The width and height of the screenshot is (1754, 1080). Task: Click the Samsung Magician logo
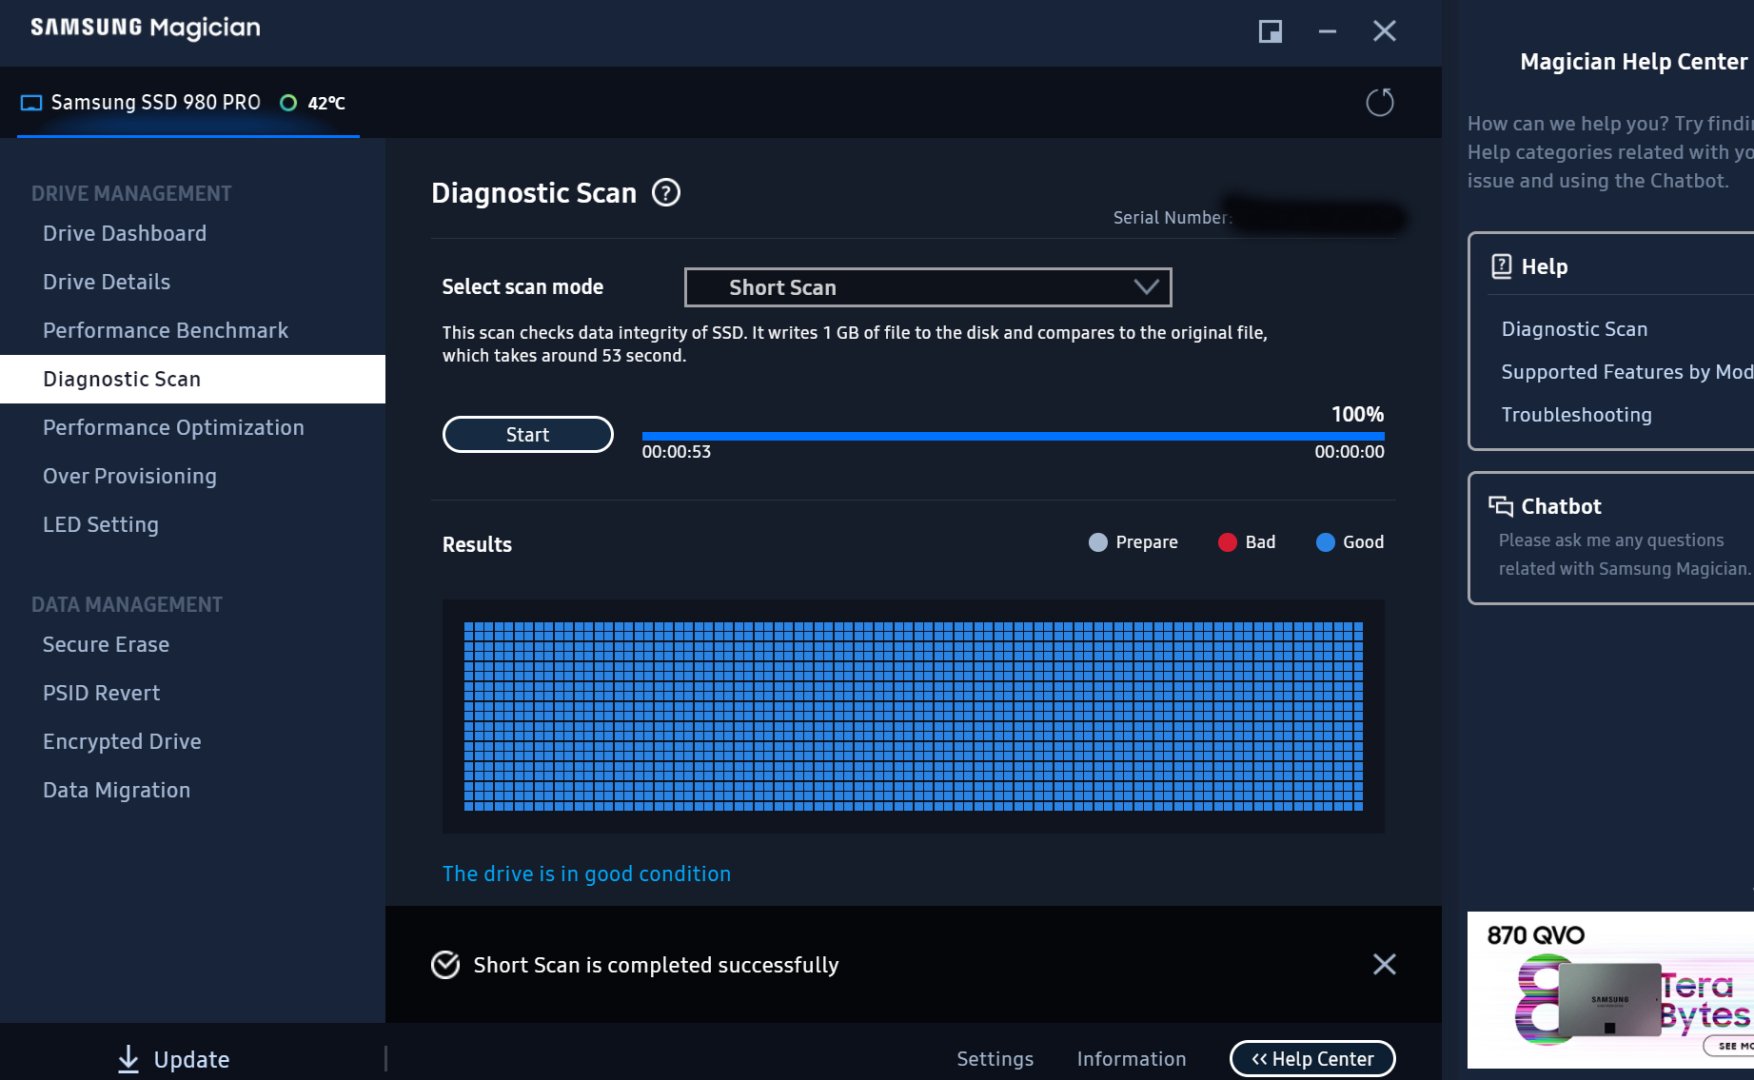[146, 28]
